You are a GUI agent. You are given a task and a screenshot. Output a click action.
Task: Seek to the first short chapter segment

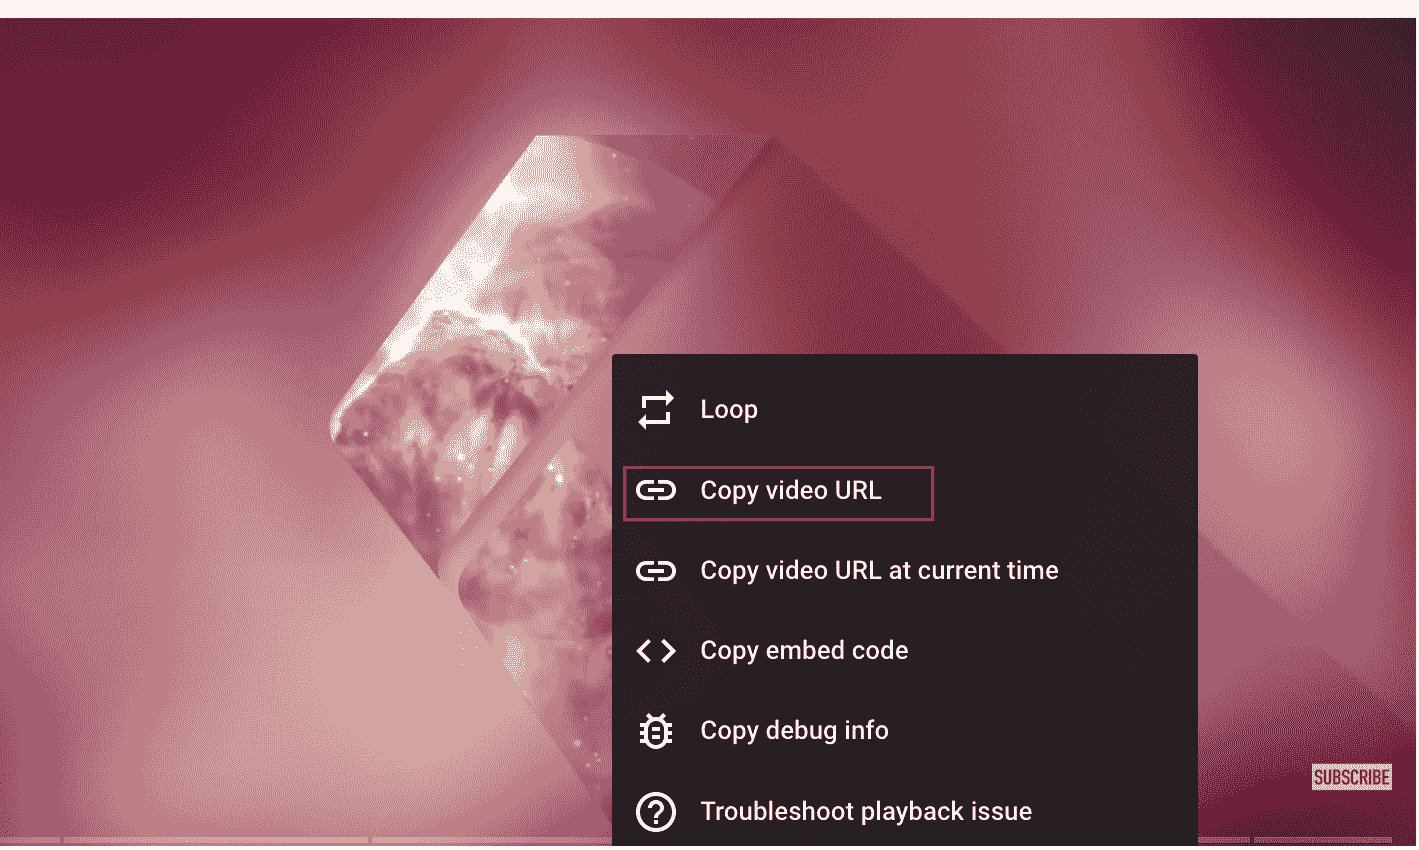coord(30,841)
